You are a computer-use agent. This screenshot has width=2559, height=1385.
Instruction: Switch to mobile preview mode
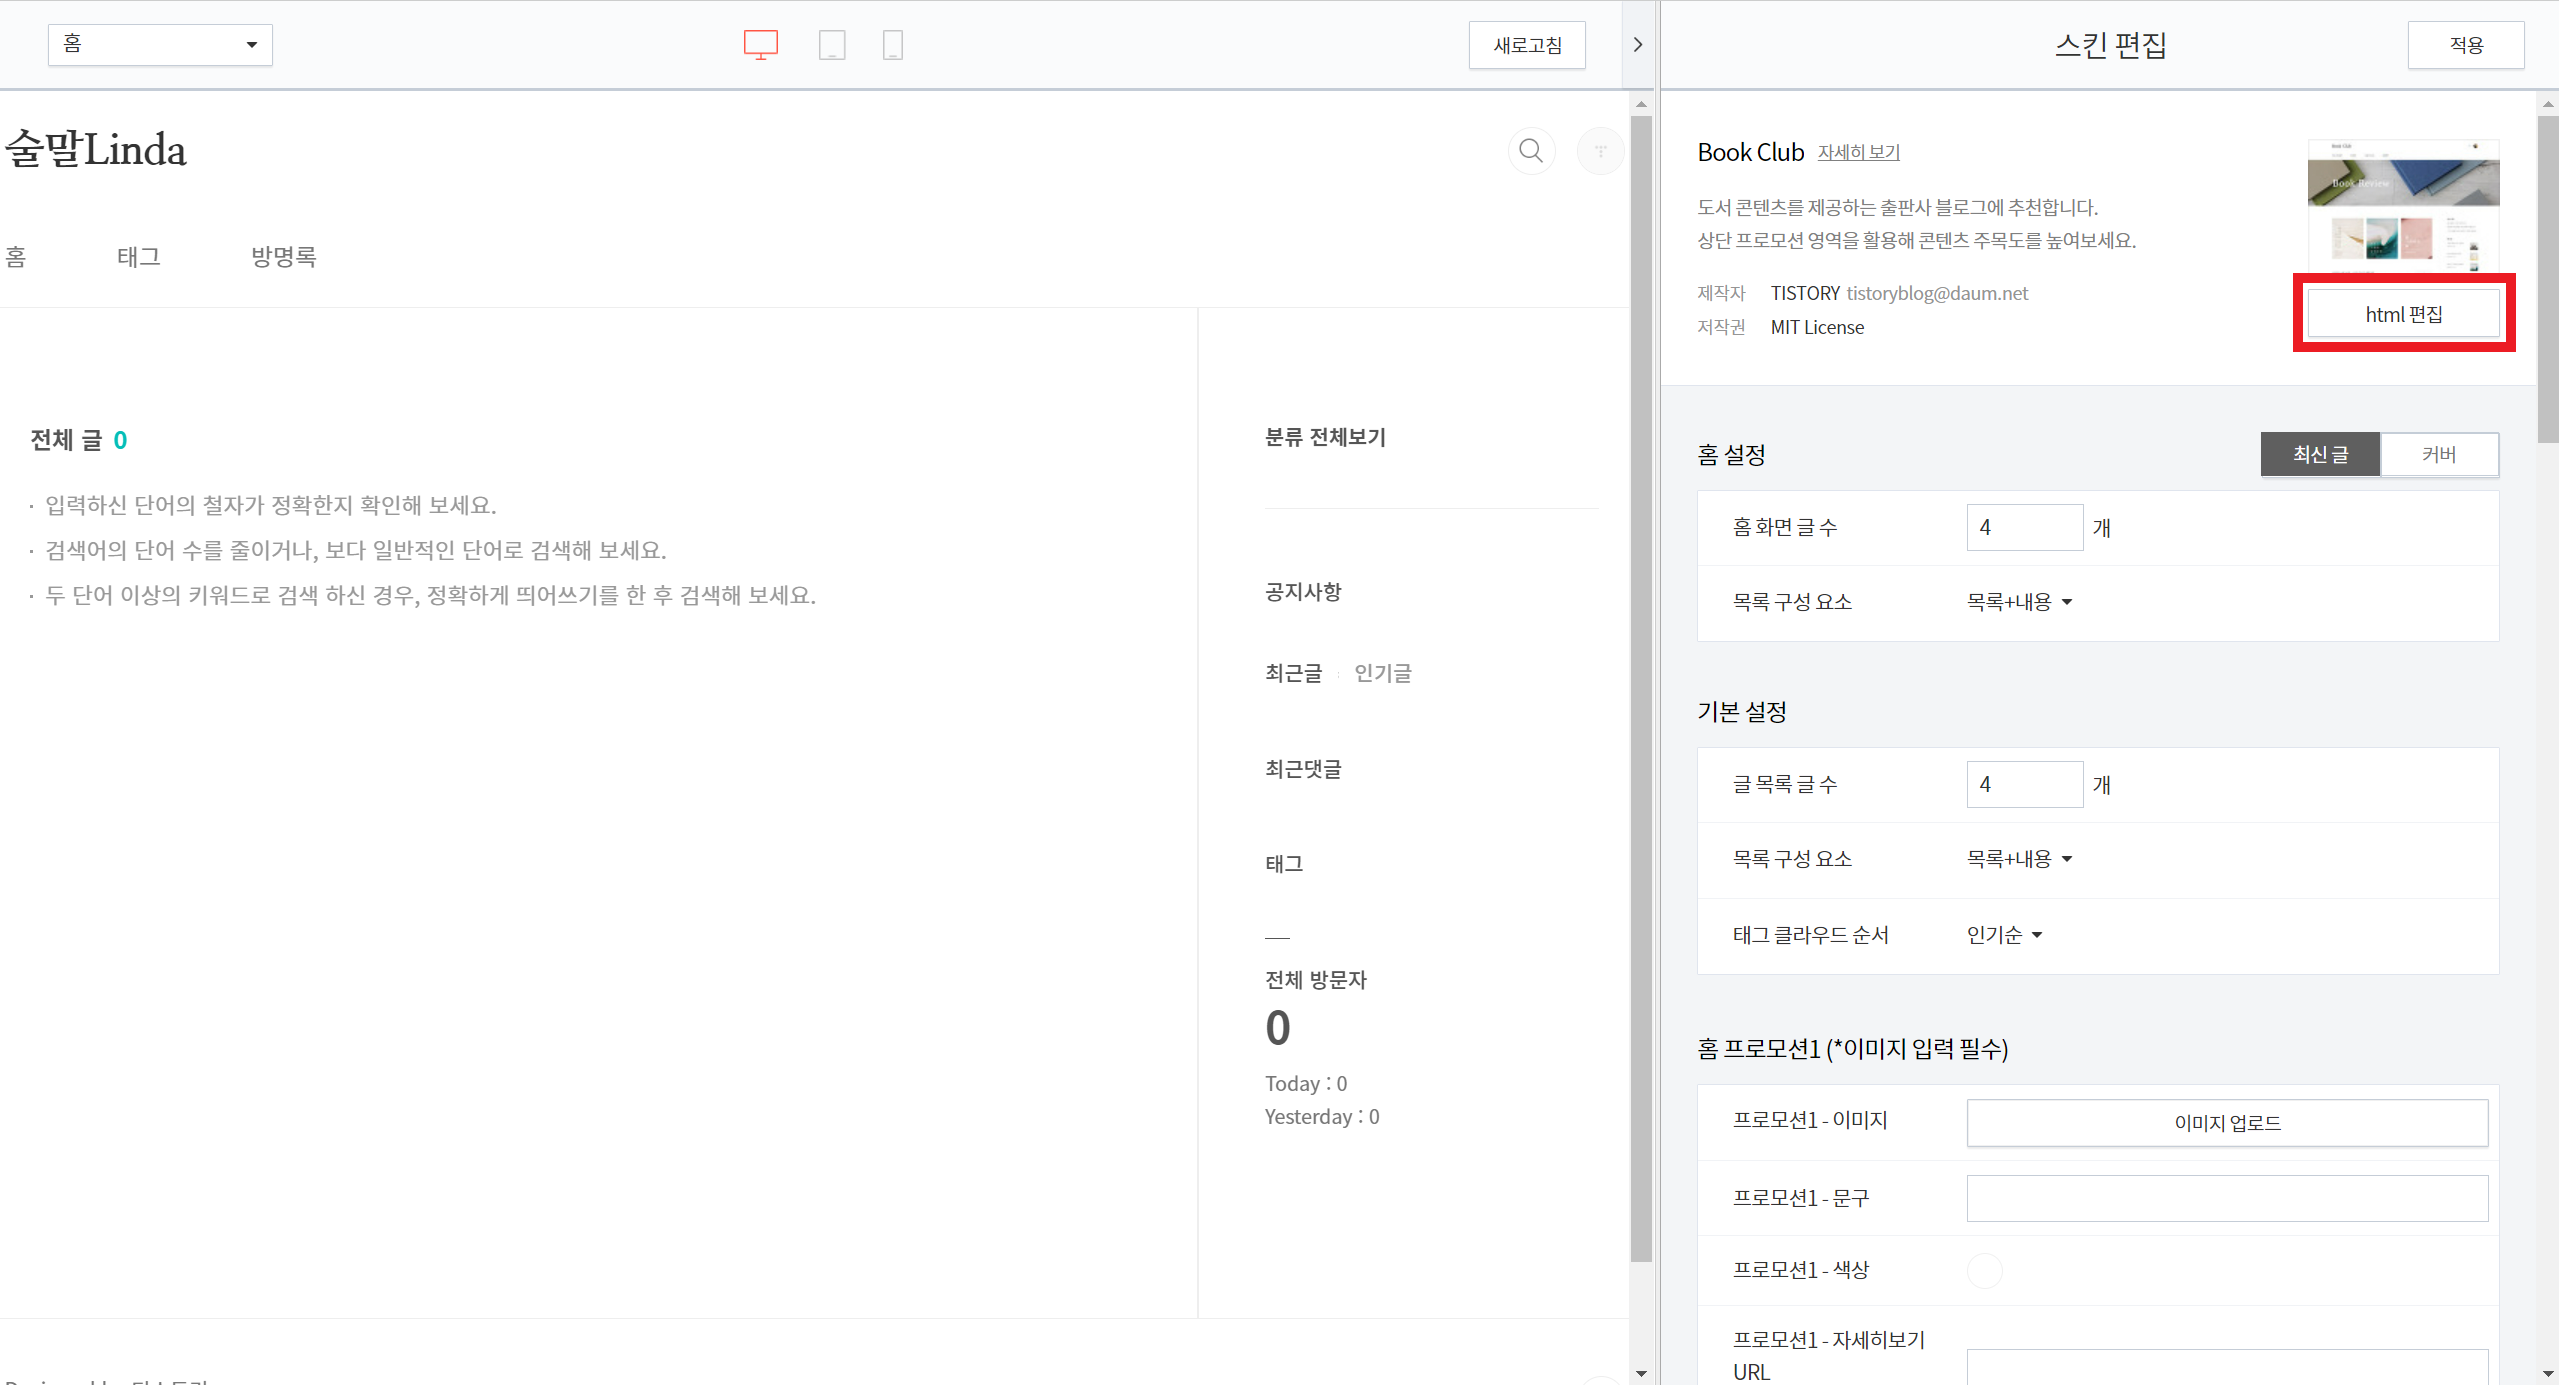[x=892, y=44]
